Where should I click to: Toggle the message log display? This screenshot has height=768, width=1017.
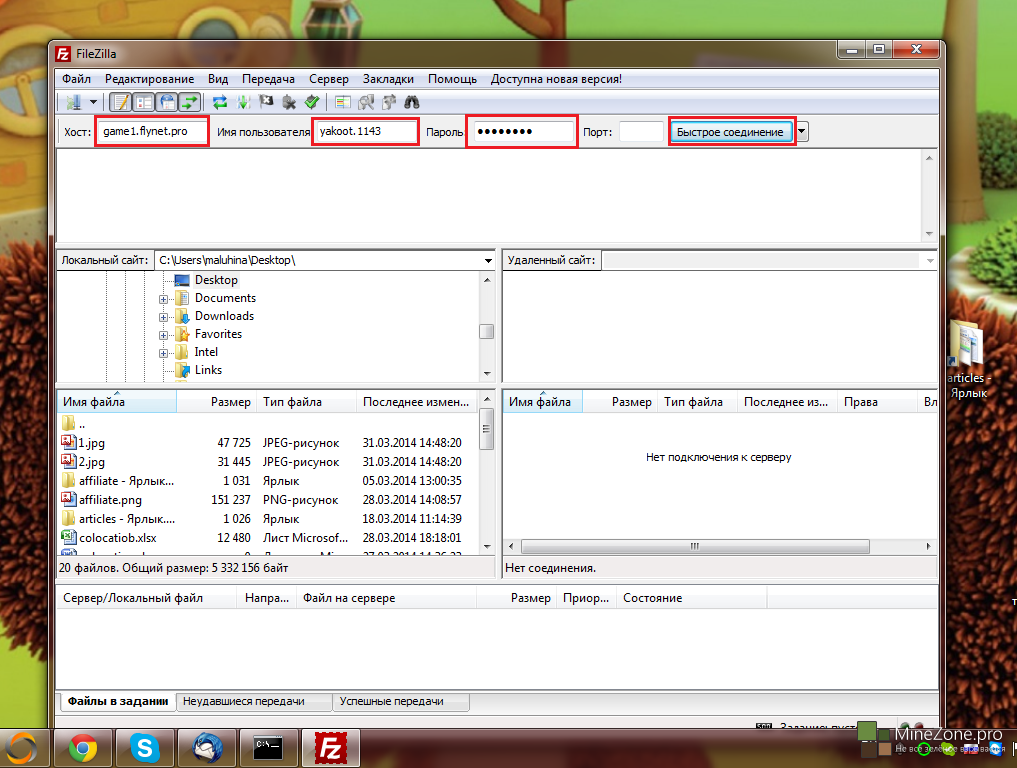121,102
